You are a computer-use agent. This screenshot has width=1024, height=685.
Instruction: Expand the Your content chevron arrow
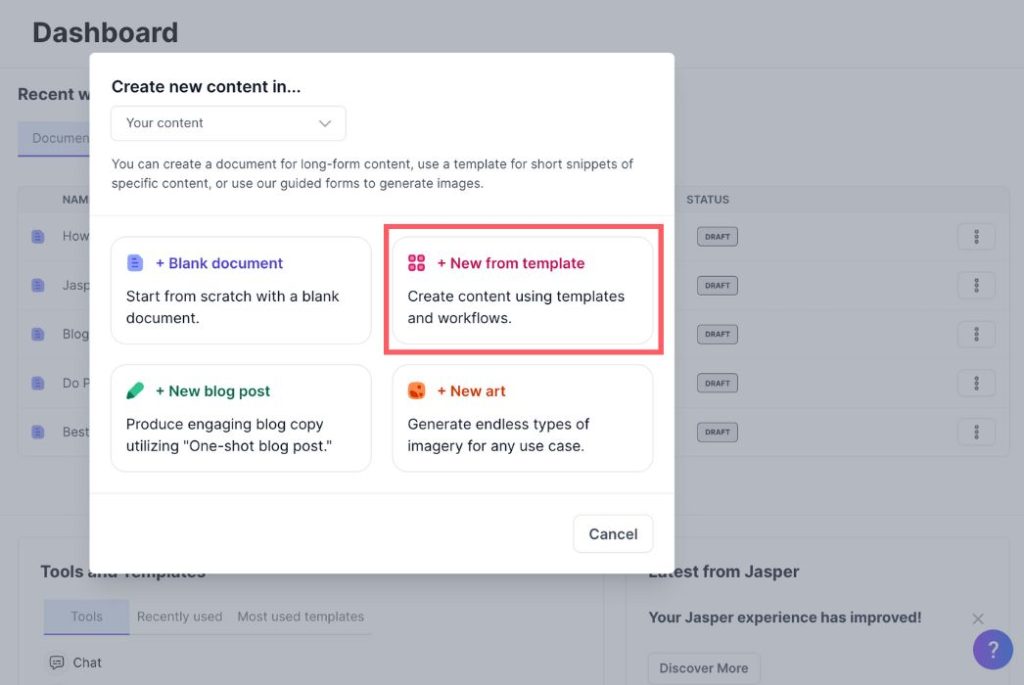coord(324,123)
